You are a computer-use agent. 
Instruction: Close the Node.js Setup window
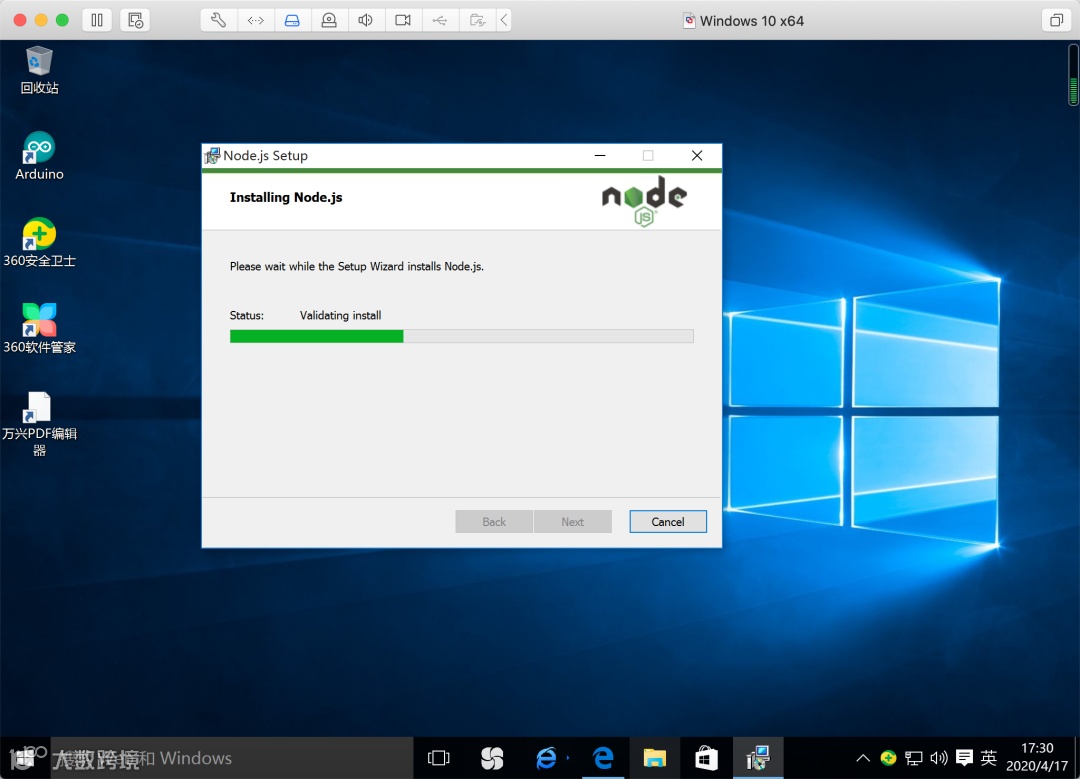pos(697,156)
